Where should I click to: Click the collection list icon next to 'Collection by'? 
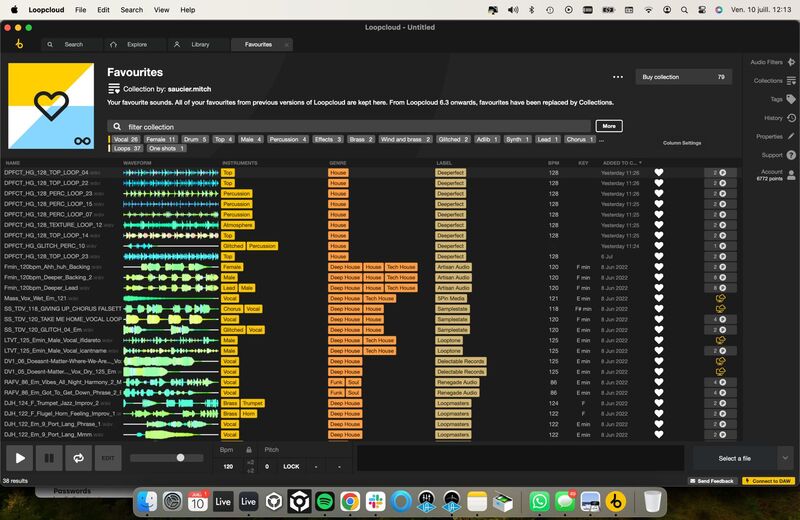114,89
